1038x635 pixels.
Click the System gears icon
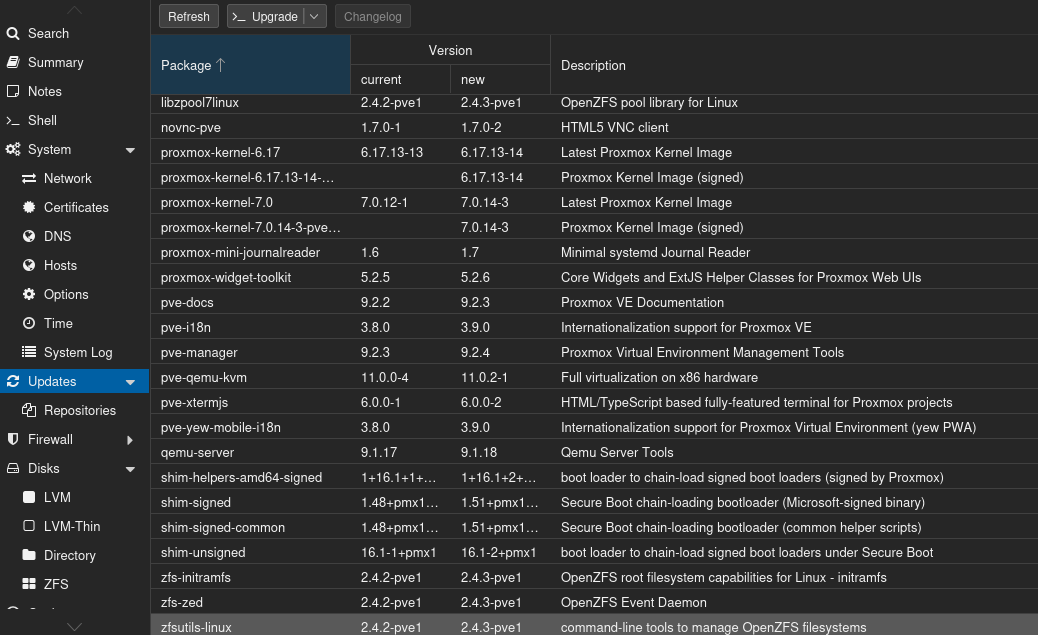(13, 150)
